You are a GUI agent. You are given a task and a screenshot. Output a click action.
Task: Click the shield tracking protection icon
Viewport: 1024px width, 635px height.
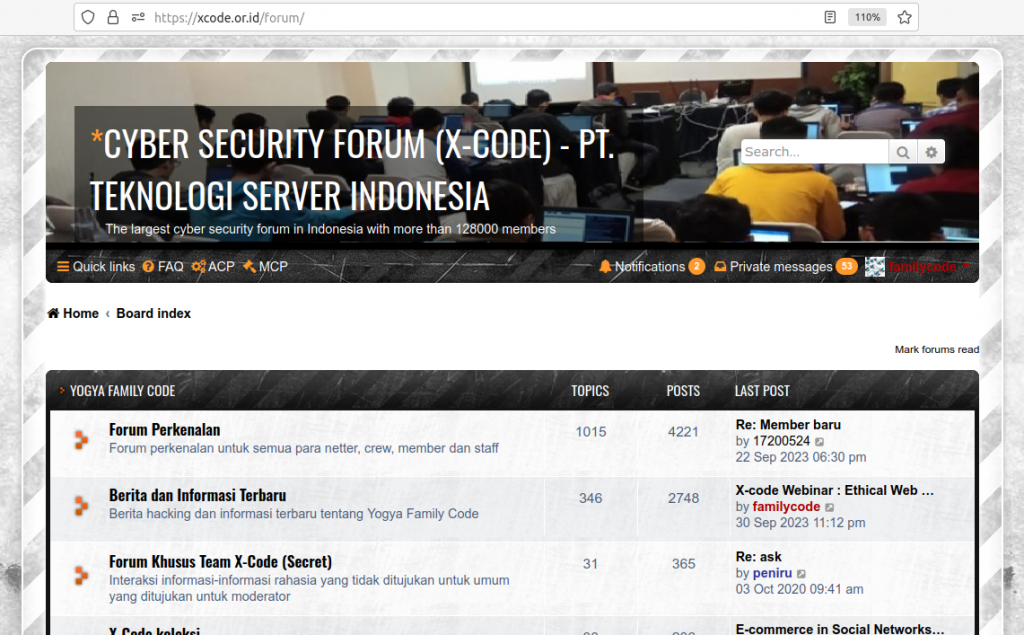pyautogui.click(x=88, y=18)
